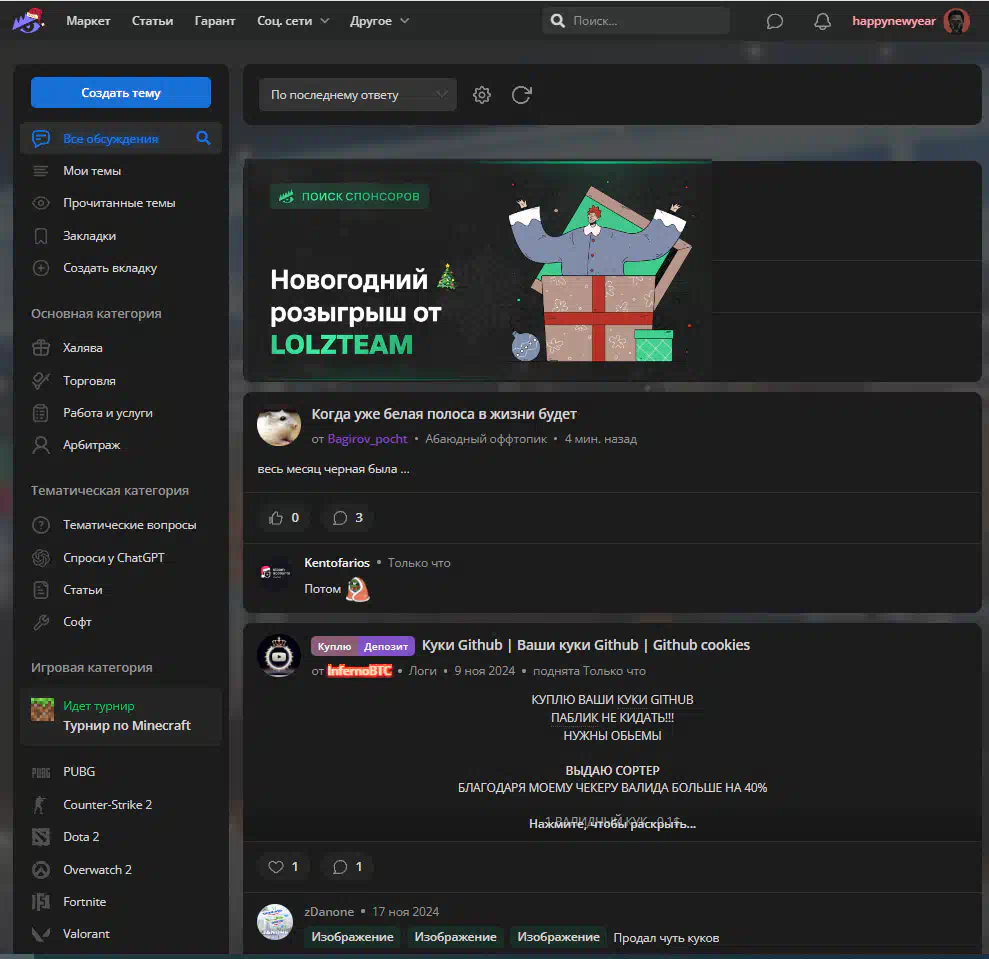The width and height of the screenshot is (989, 959).
Task: Open the Статьи item in top navigation
Action: coord(152,21)
